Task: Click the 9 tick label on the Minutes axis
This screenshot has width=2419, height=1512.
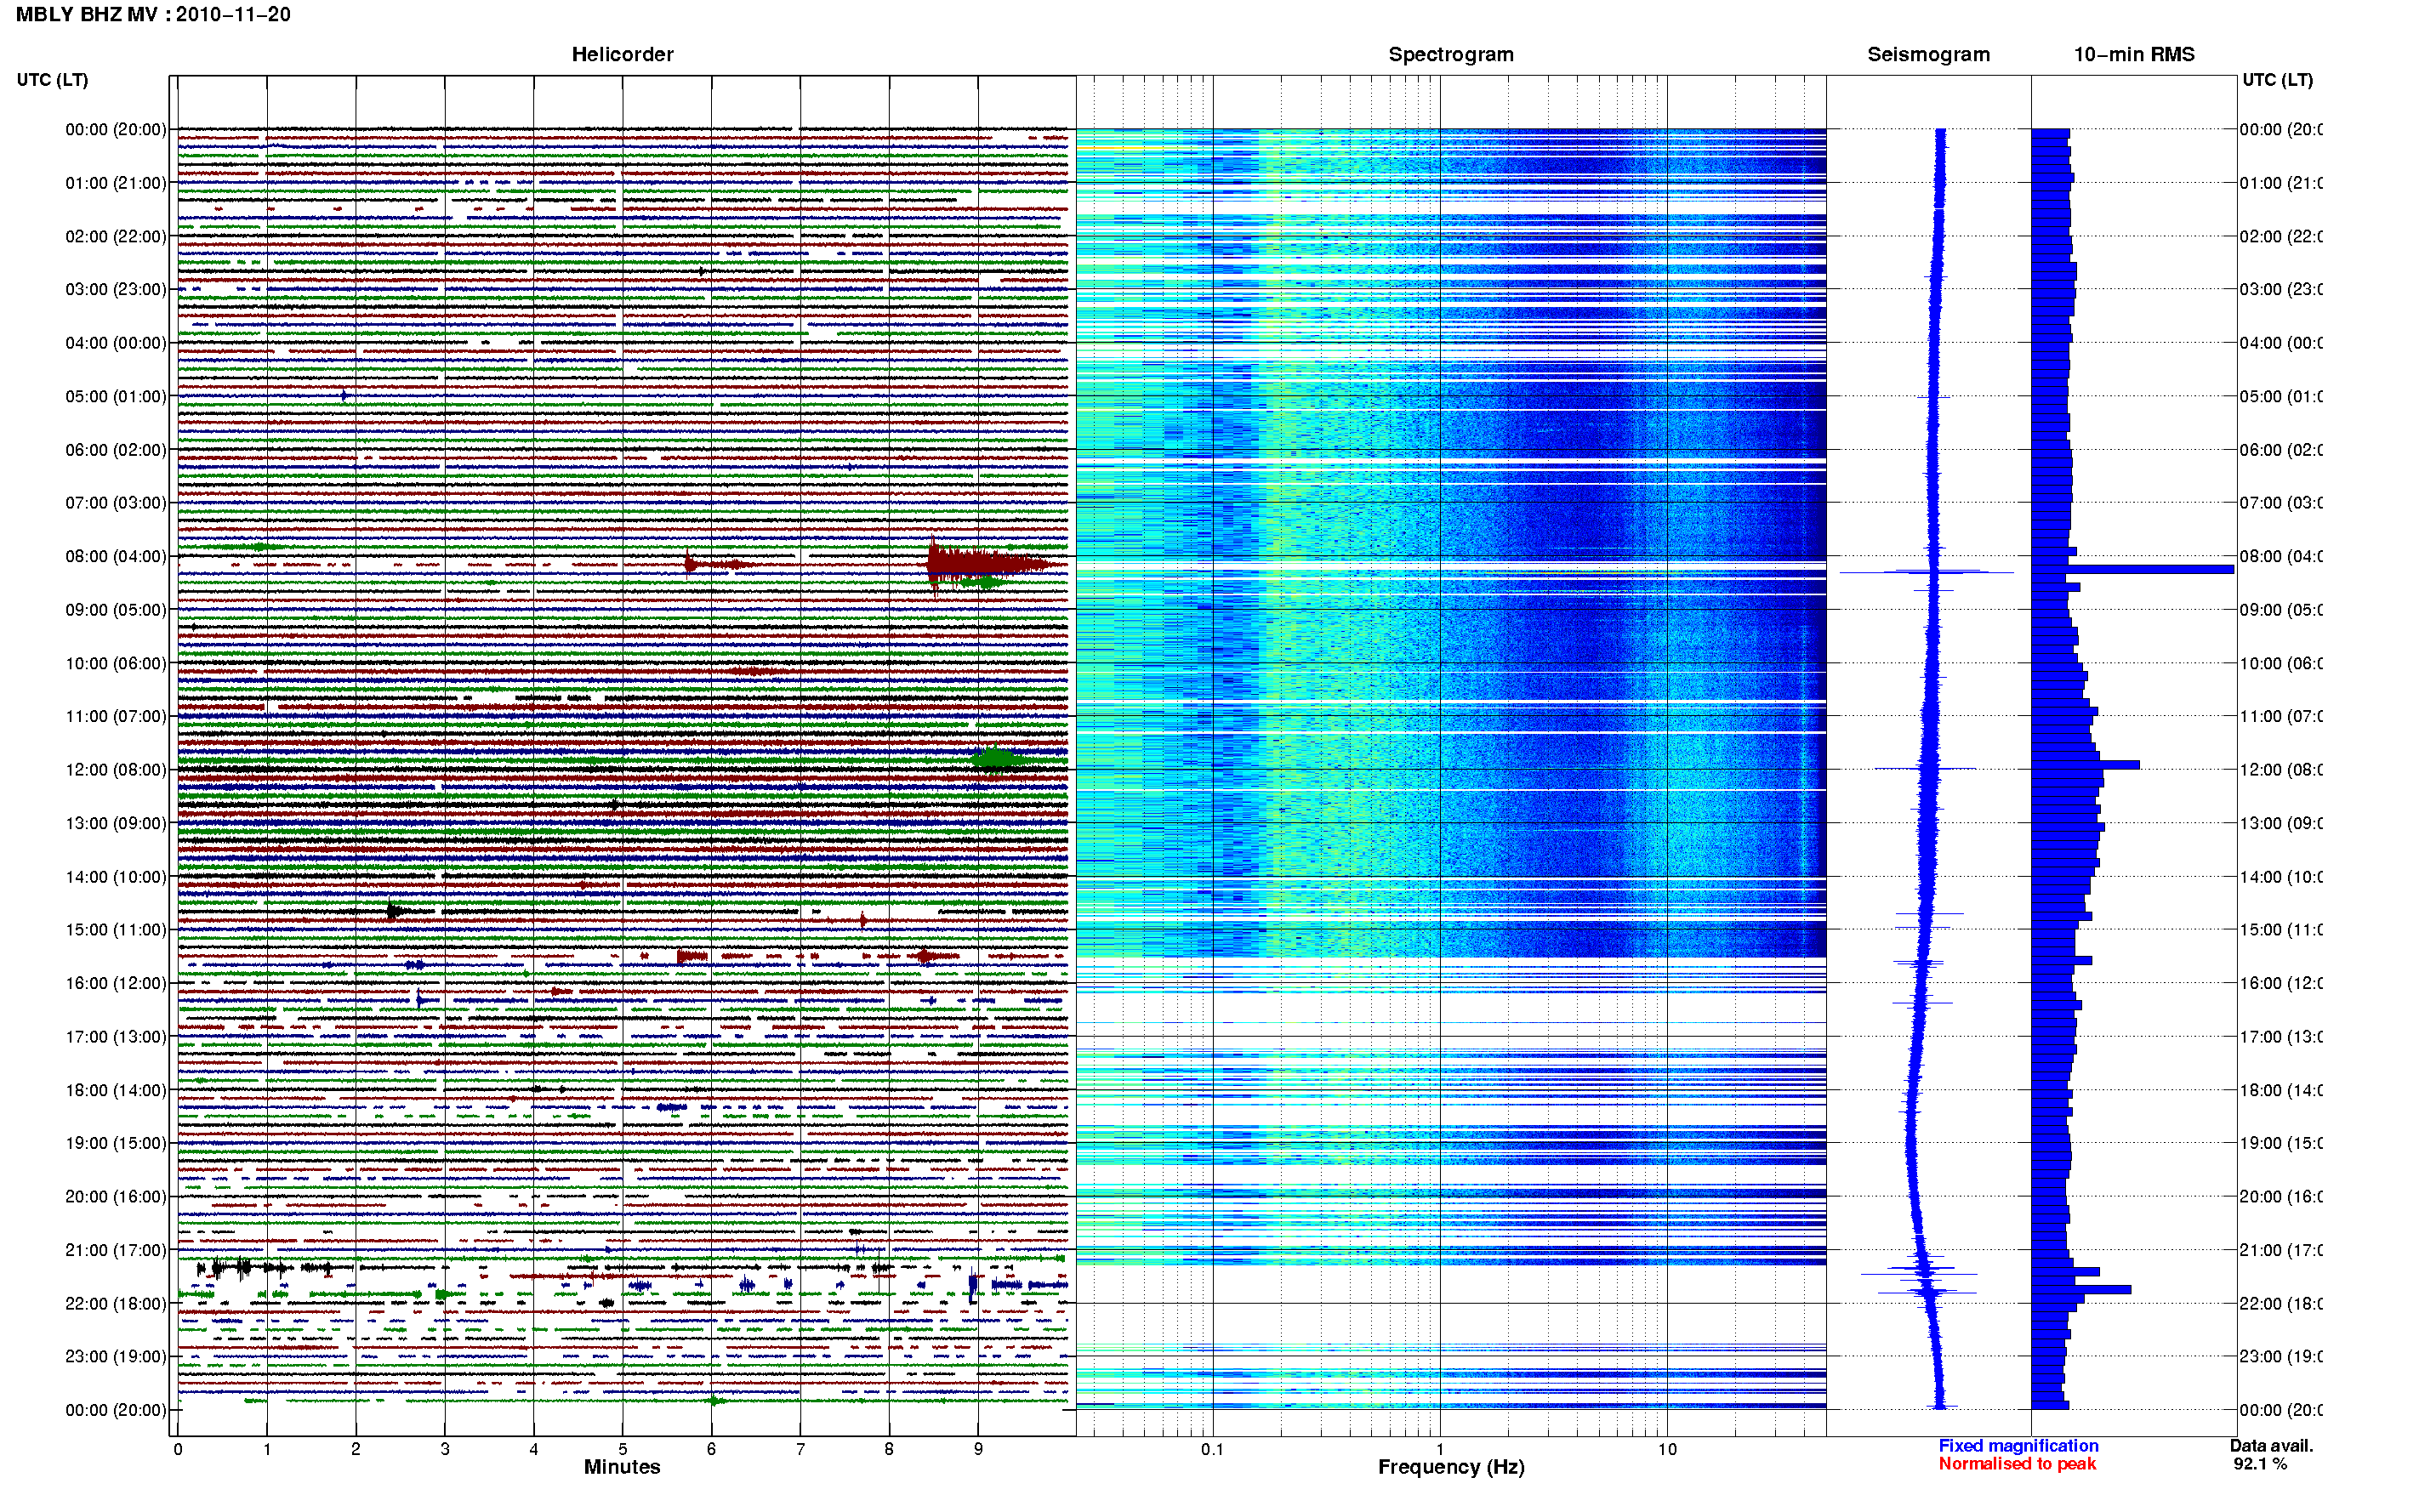Action: (978, 1449)
